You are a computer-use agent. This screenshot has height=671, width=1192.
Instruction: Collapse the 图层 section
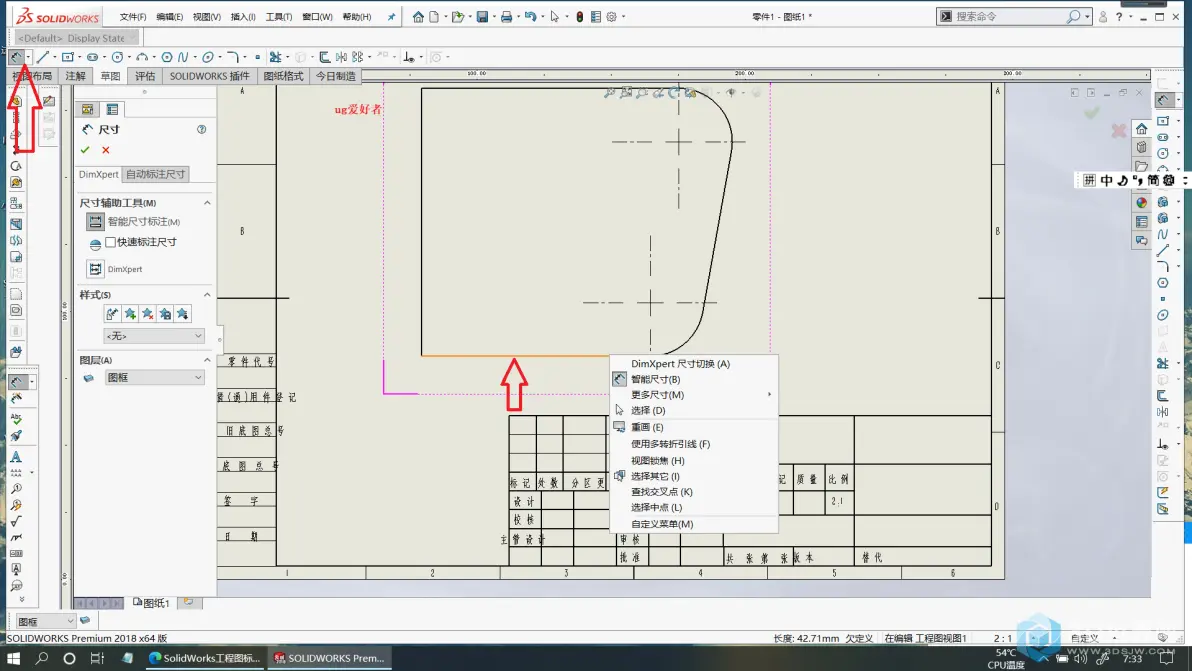[207, 360]
